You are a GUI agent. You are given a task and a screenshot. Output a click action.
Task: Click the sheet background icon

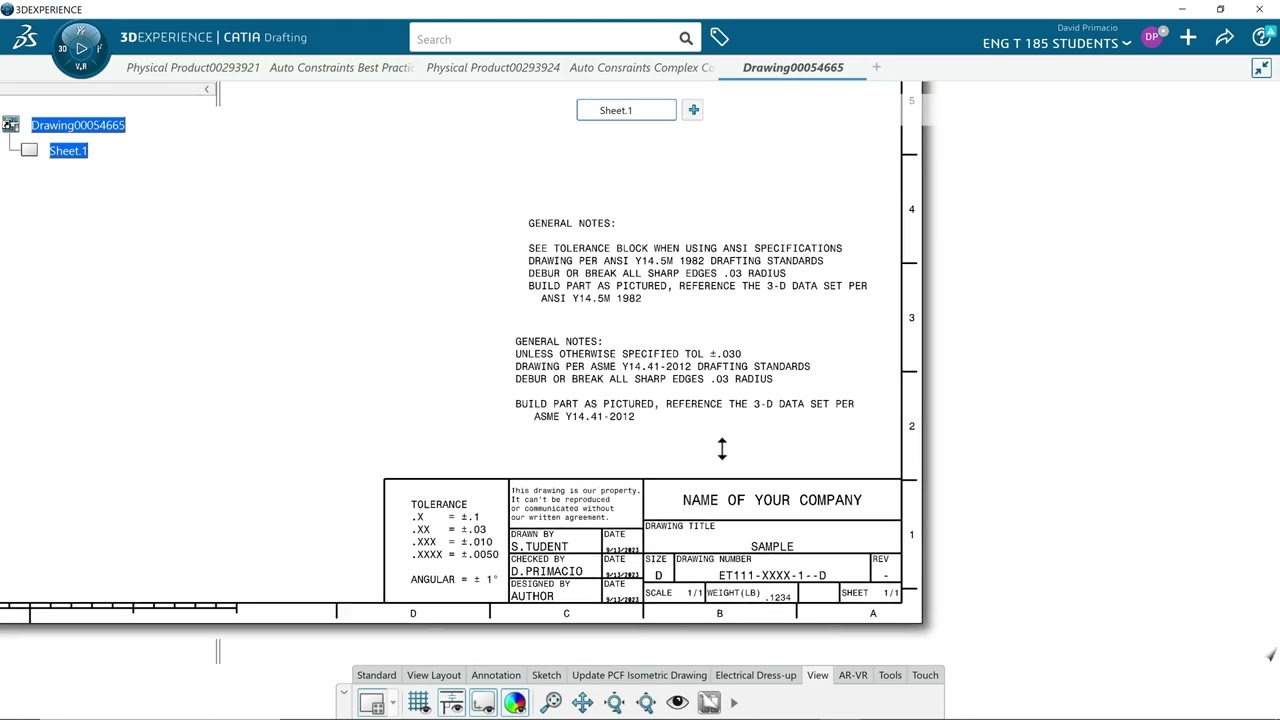pos(709,703)
